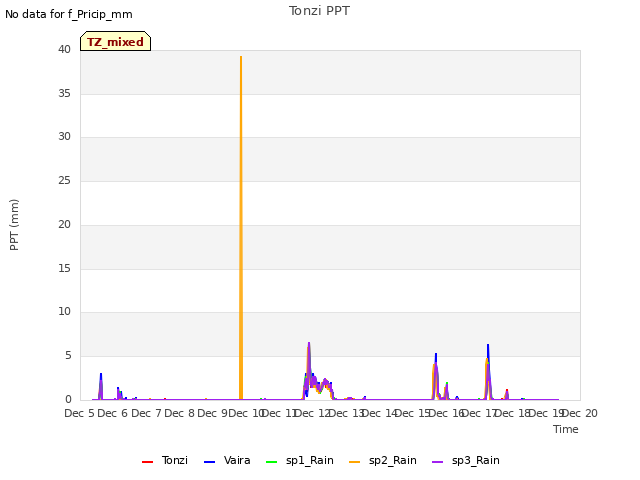Click the blue Vaira legend swatch

tap(209, 462)
